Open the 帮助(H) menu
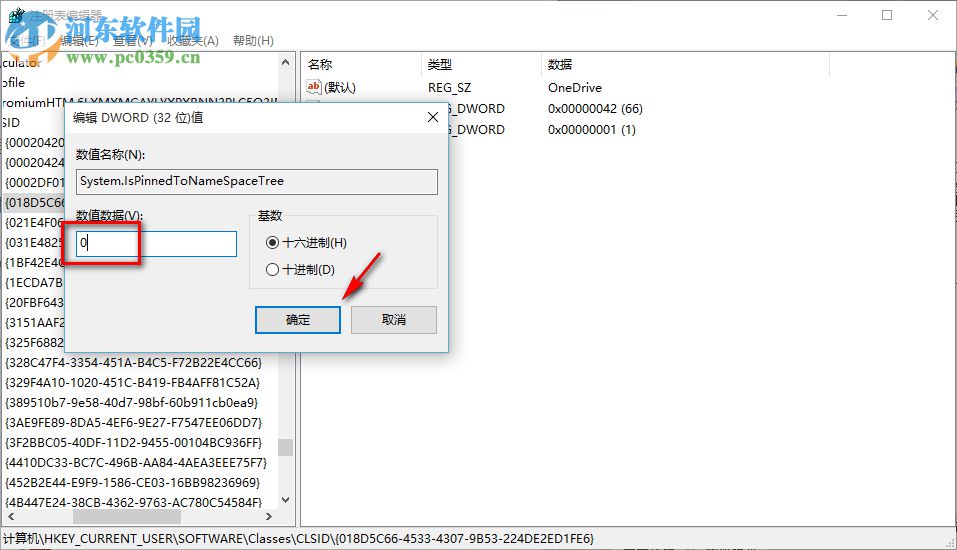 (253, 41)
